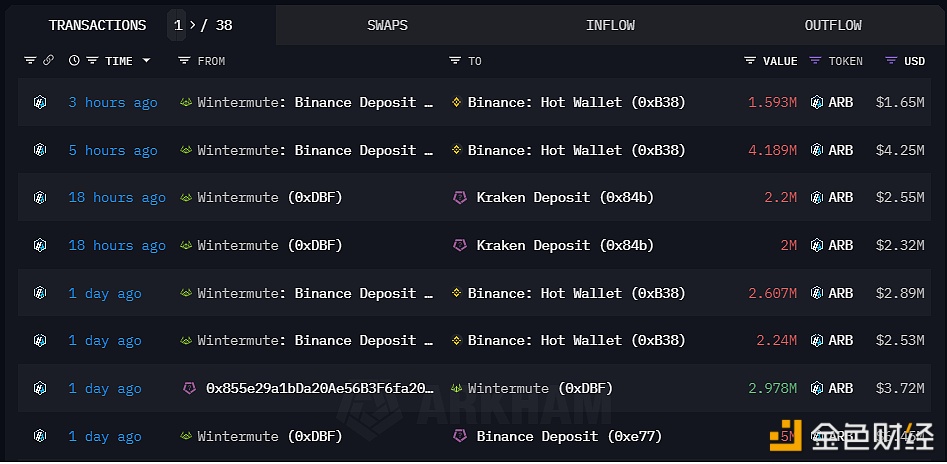Image resolution: width=947 pixels, height=464 pixels.
Task: Open the 0x855e29a1bDa20Ae56B3F6fa20 address link
Action: 319,388
